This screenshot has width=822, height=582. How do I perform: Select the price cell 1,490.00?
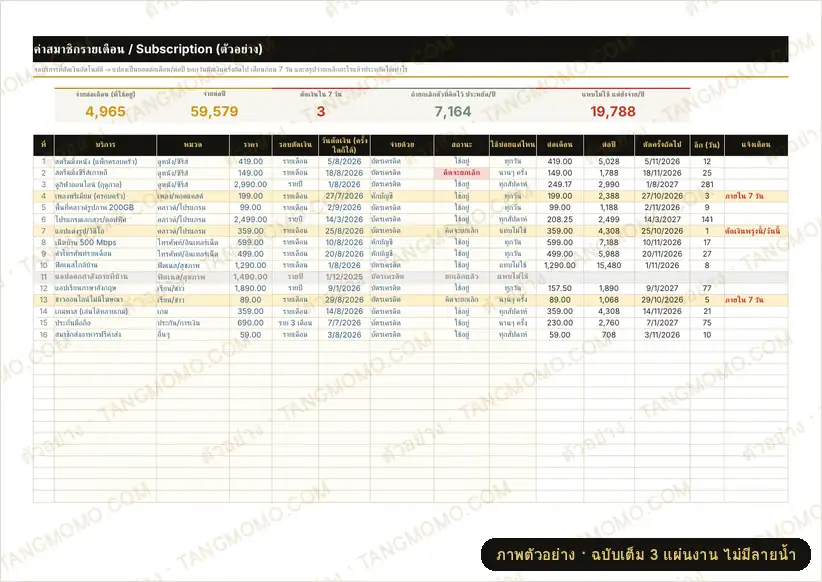click(x=251, y=277)
